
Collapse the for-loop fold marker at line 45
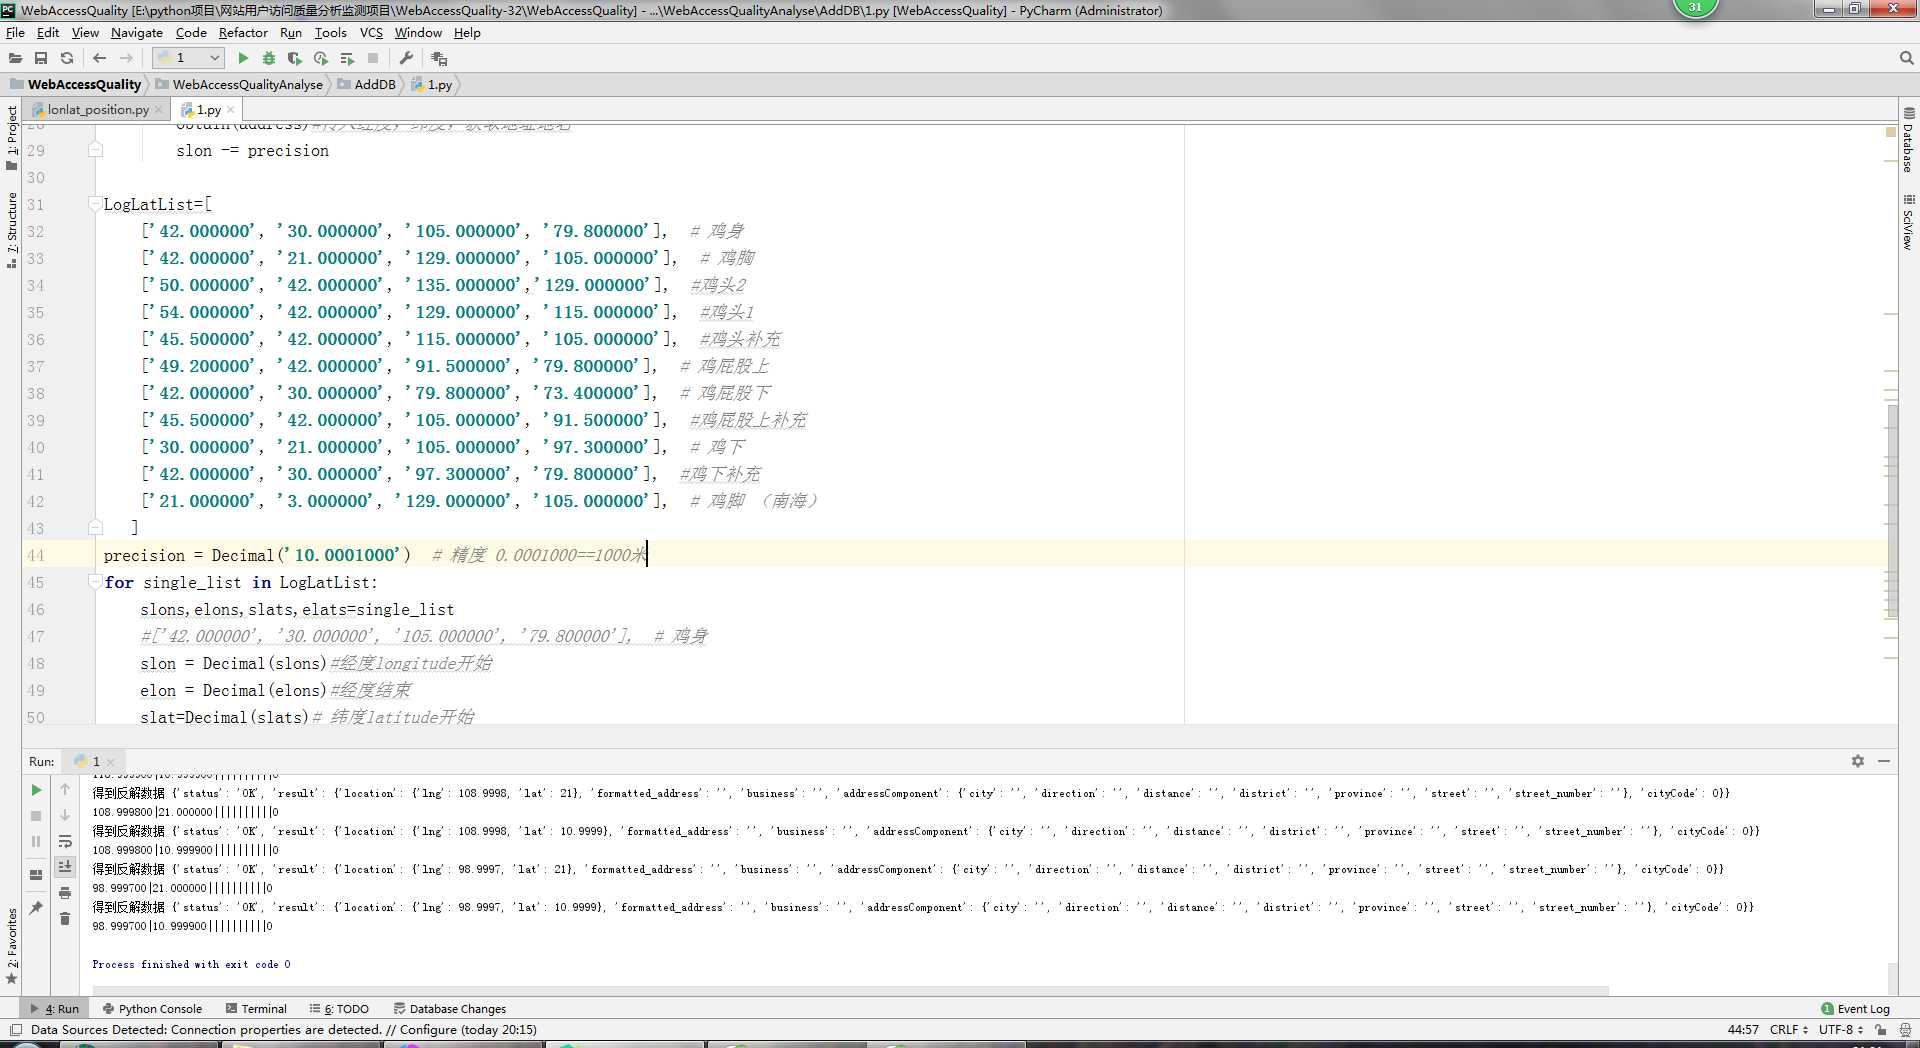click(95, 582)
